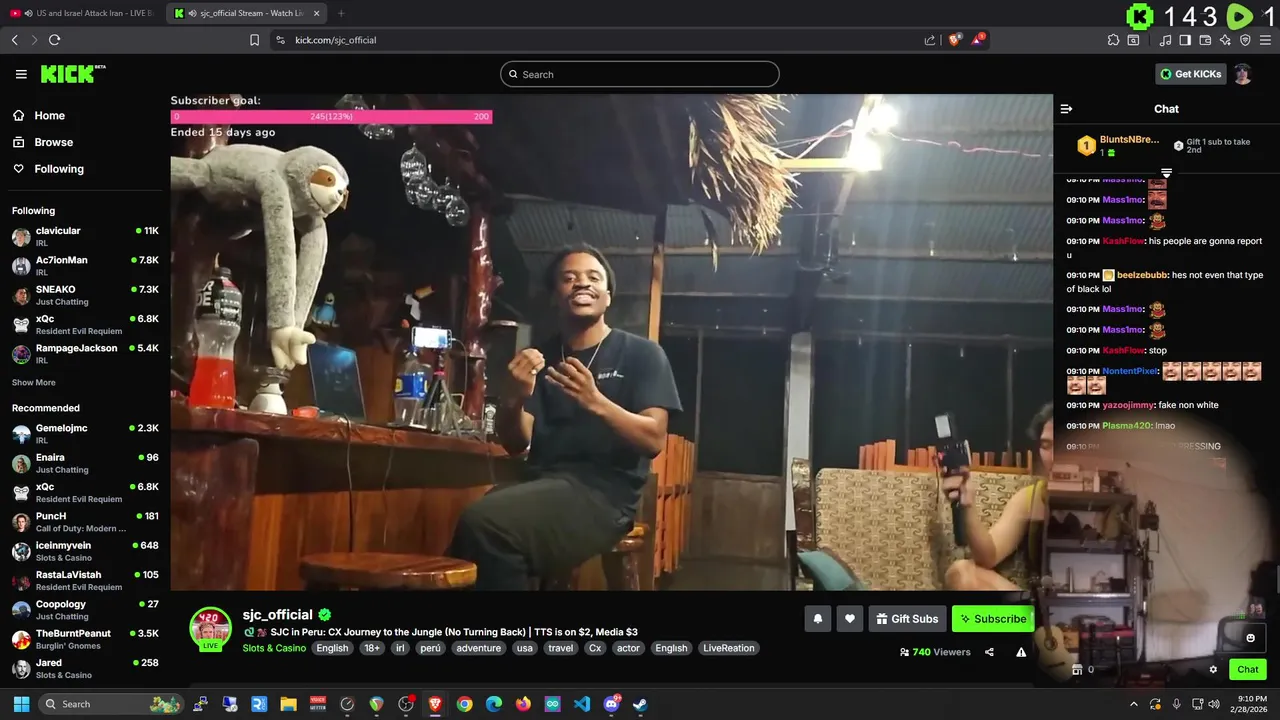The image size is (1280, 720).
Task: Click the 740 Viewers count
Action: tap(935, 652)
